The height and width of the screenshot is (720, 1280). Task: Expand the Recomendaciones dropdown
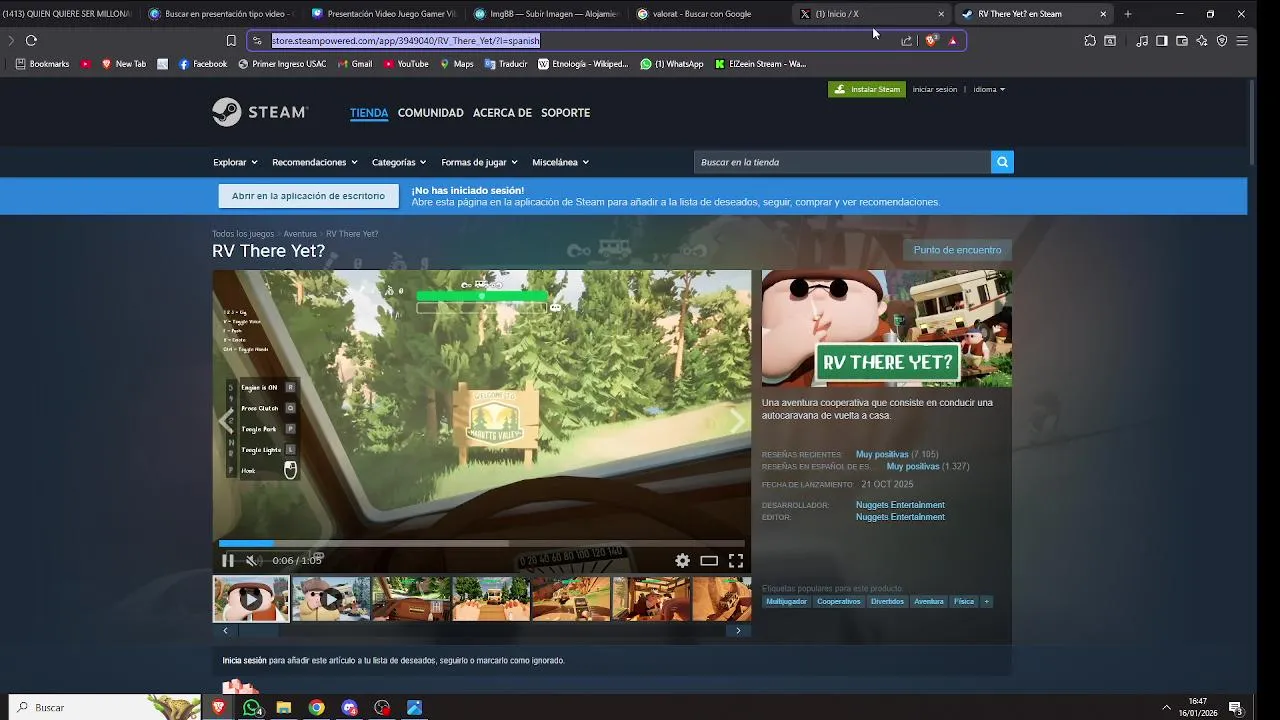click(315, 162)
